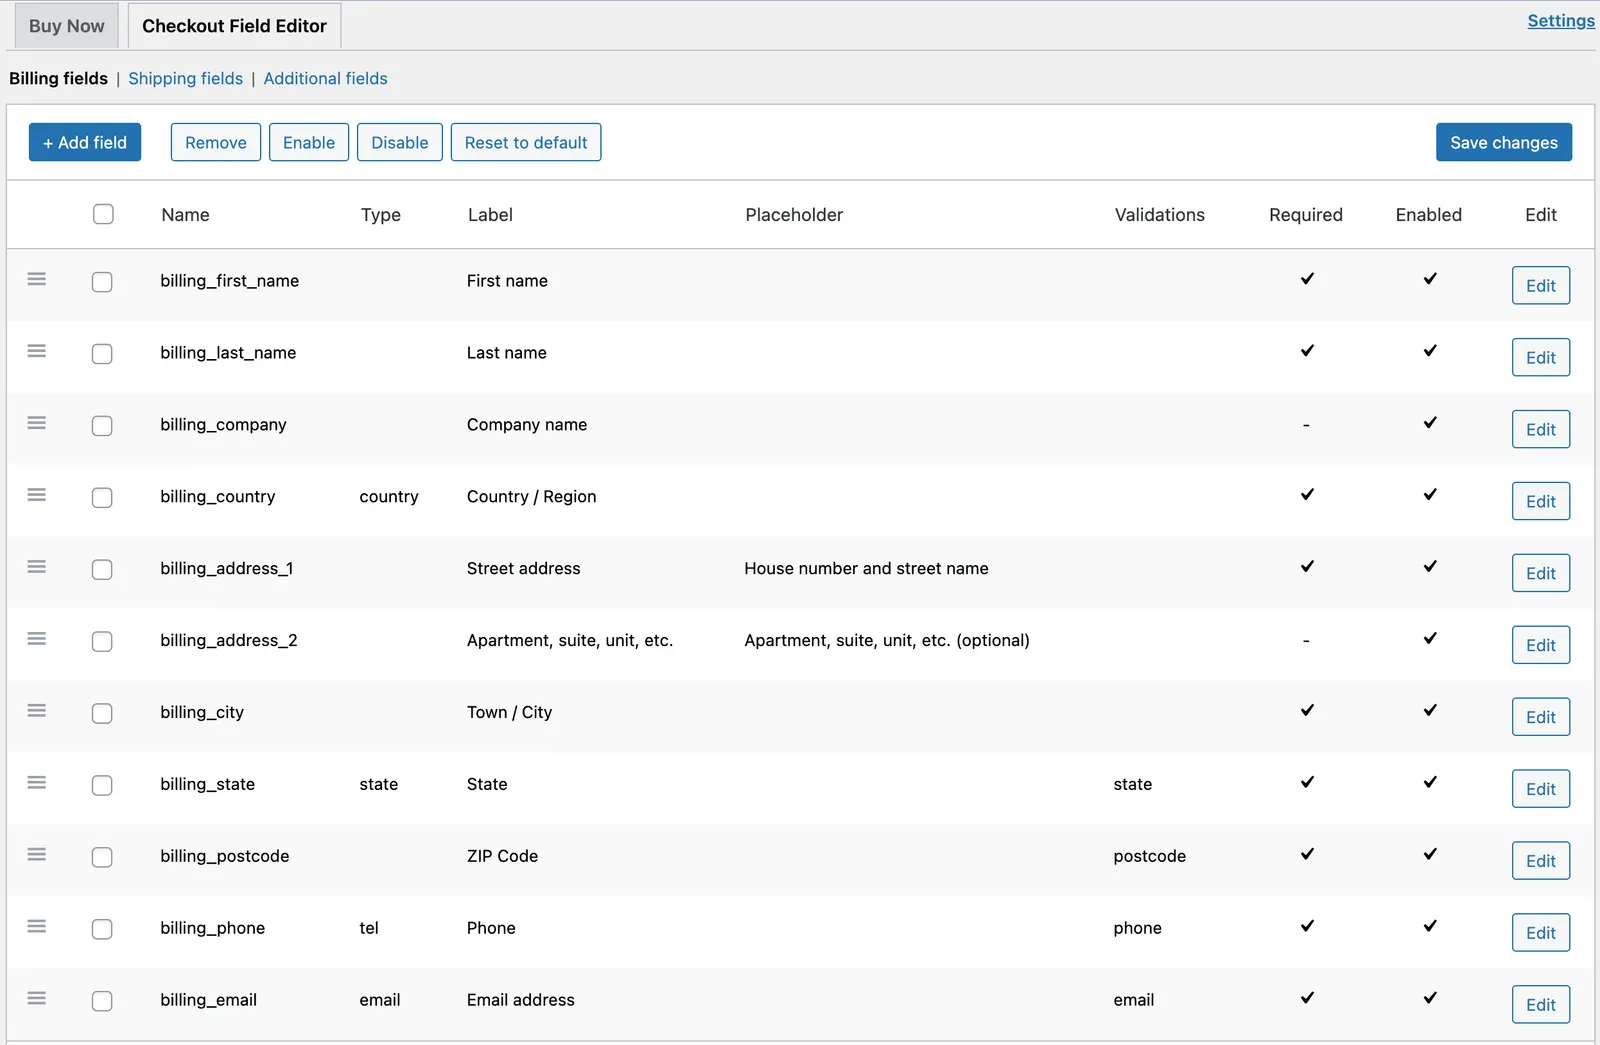The width and height of the screenshot is (1600, 1045).
Task: Open the Shipping fields section
Action: point(186,78)
